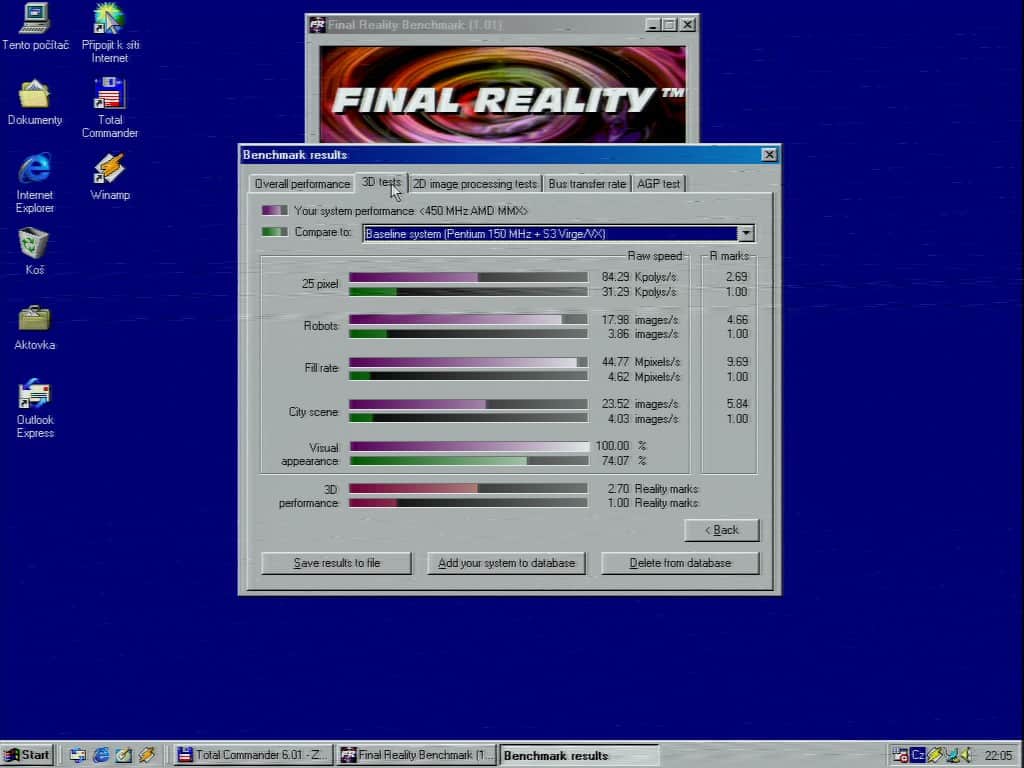The image size is (1024, 768).
Task: Open the Start menu
Action: (27, 755)
